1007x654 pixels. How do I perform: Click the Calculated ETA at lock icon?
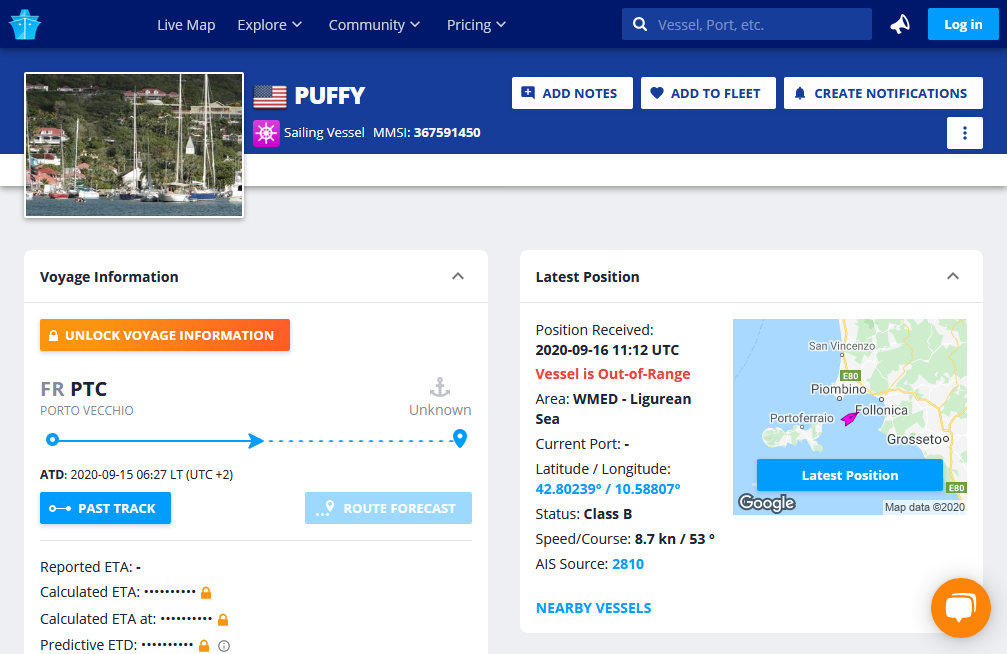223,619
